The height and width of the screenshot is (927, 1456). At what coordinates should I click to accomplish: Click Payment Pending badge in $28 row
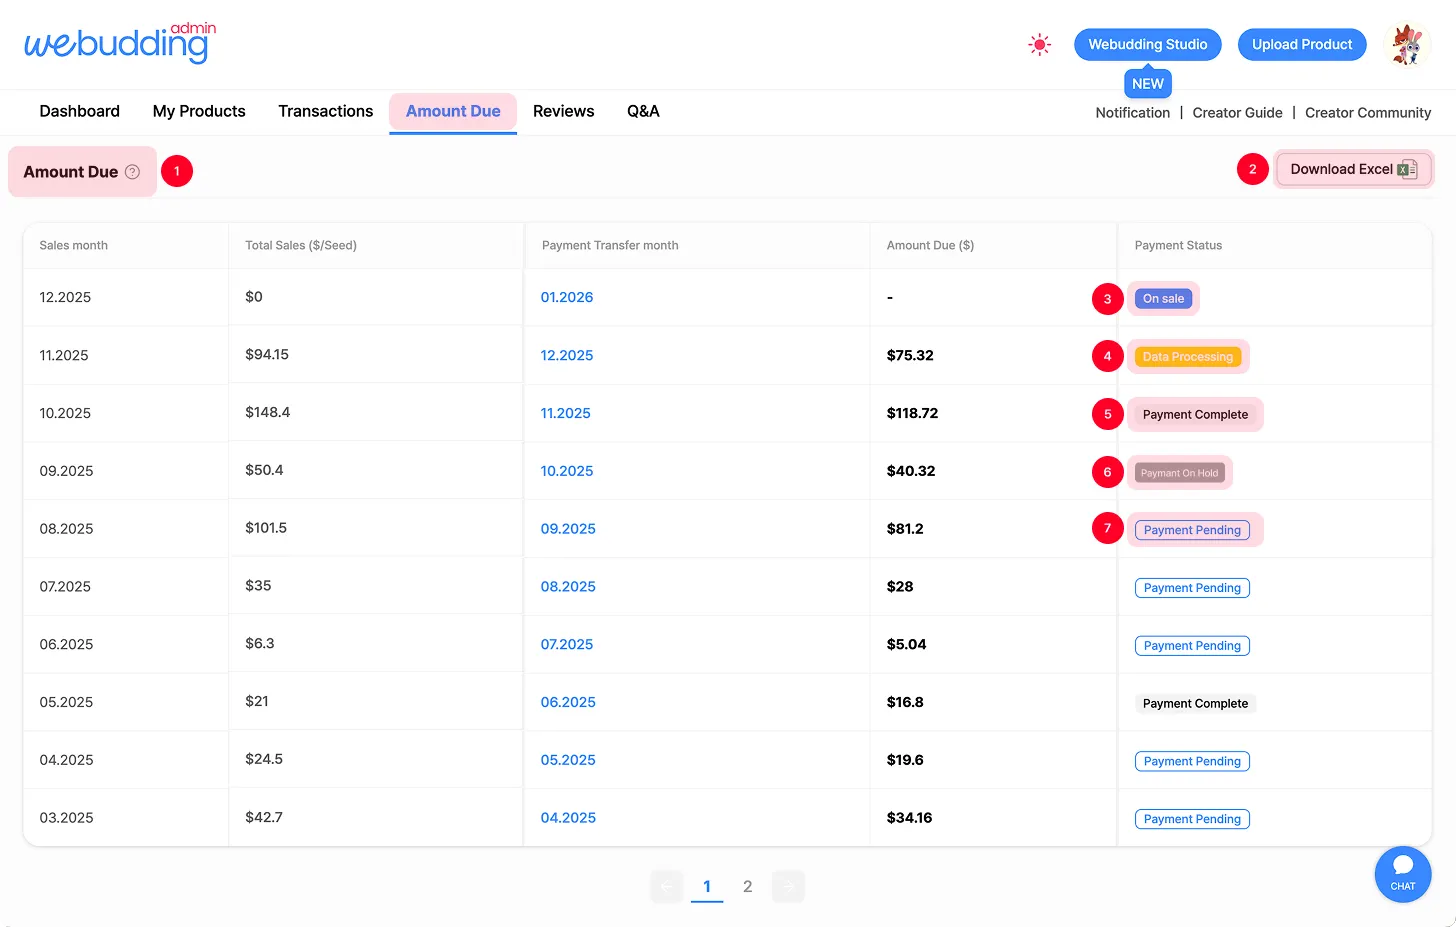(x=1192, y=588)
